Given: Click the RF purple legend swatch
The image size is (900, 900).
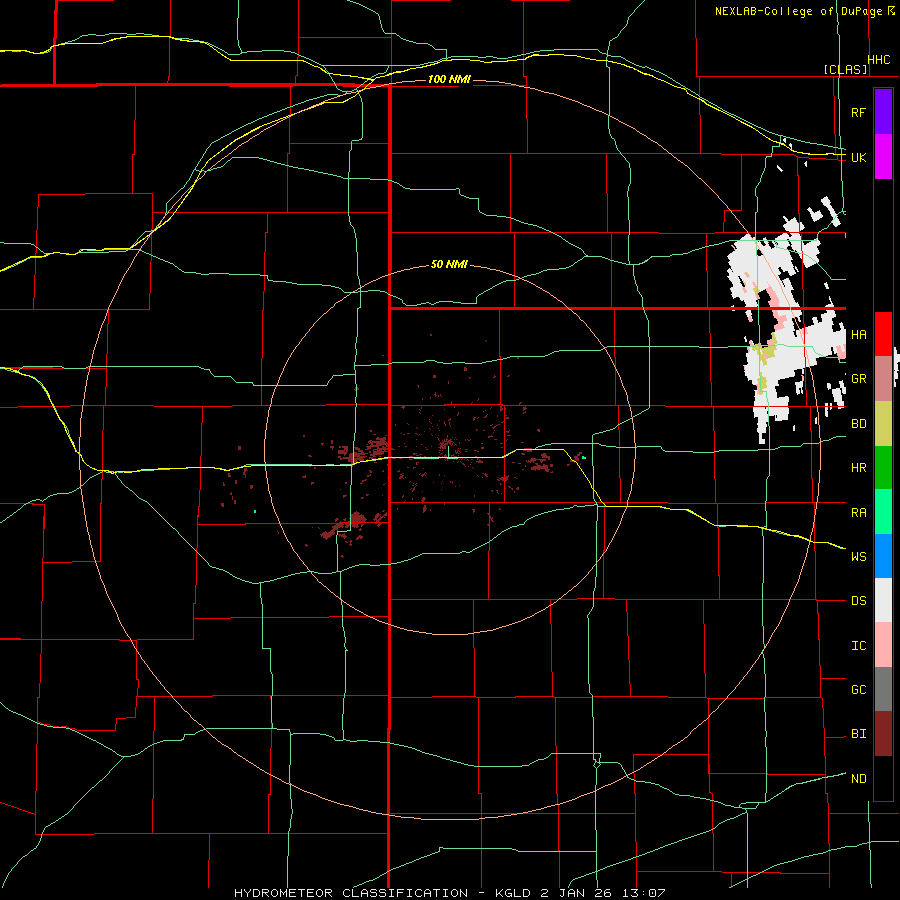Looking at the screenshot, I should pos(883,112).
